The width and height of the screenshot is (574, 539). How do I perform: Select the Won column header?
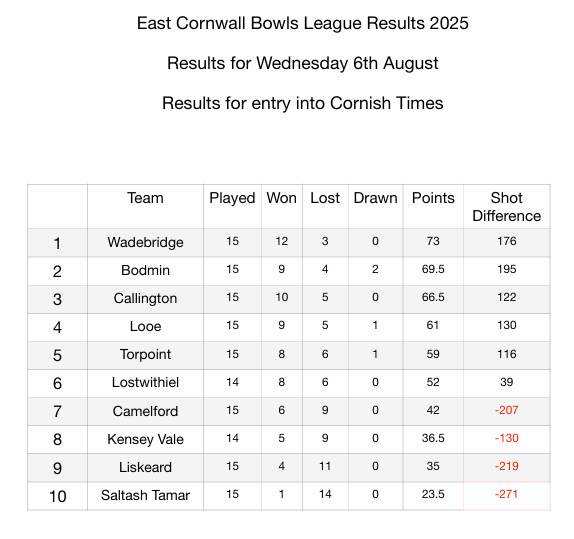tap(282, 198)
